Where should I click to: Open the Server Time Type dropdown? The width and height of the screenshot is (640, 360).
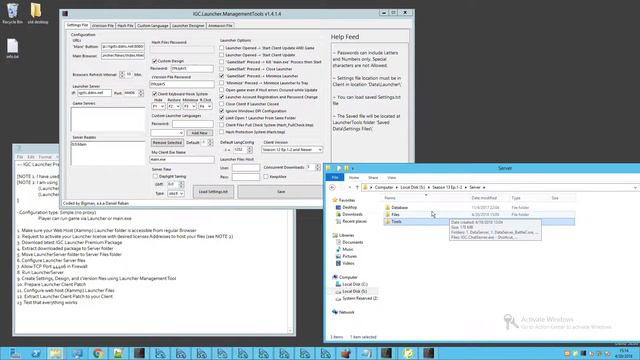click(176, 193)
